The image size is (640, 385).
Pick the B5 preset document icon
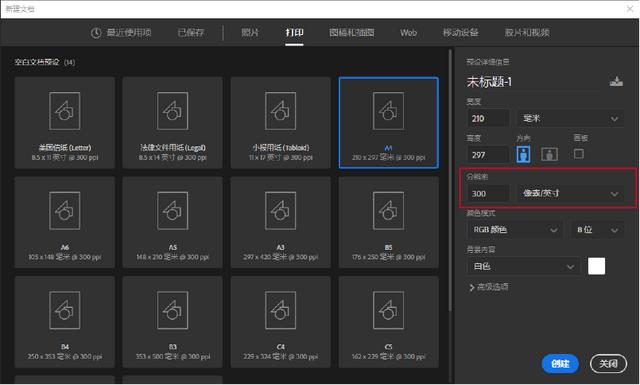(x=388, y=211)
